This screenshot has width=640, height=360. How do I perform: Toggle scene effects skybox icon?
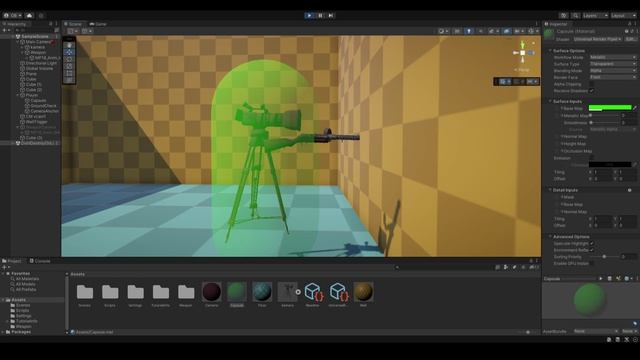[493, 31]
